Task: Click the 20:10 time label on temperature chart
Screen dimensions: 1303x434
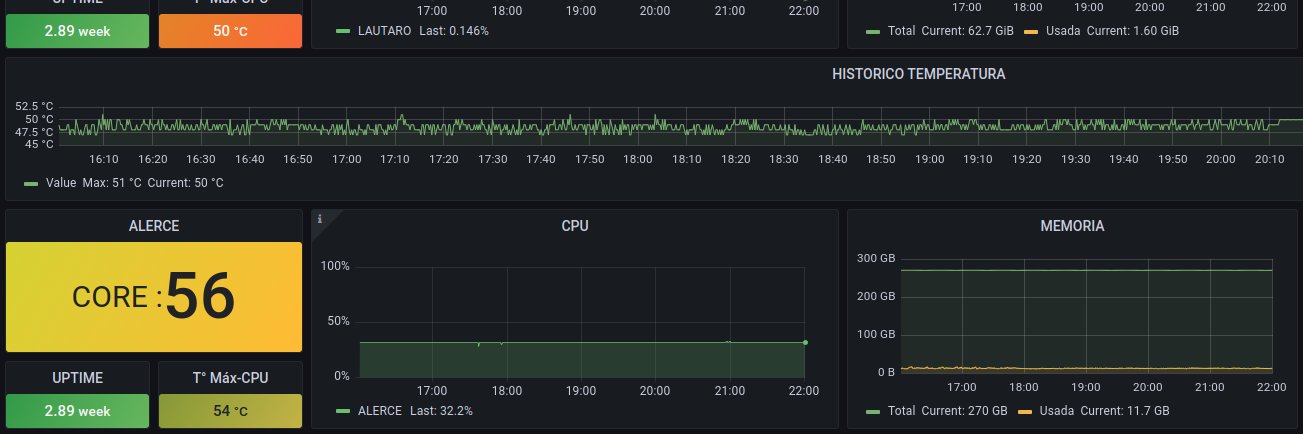Action: [1270, 159]
